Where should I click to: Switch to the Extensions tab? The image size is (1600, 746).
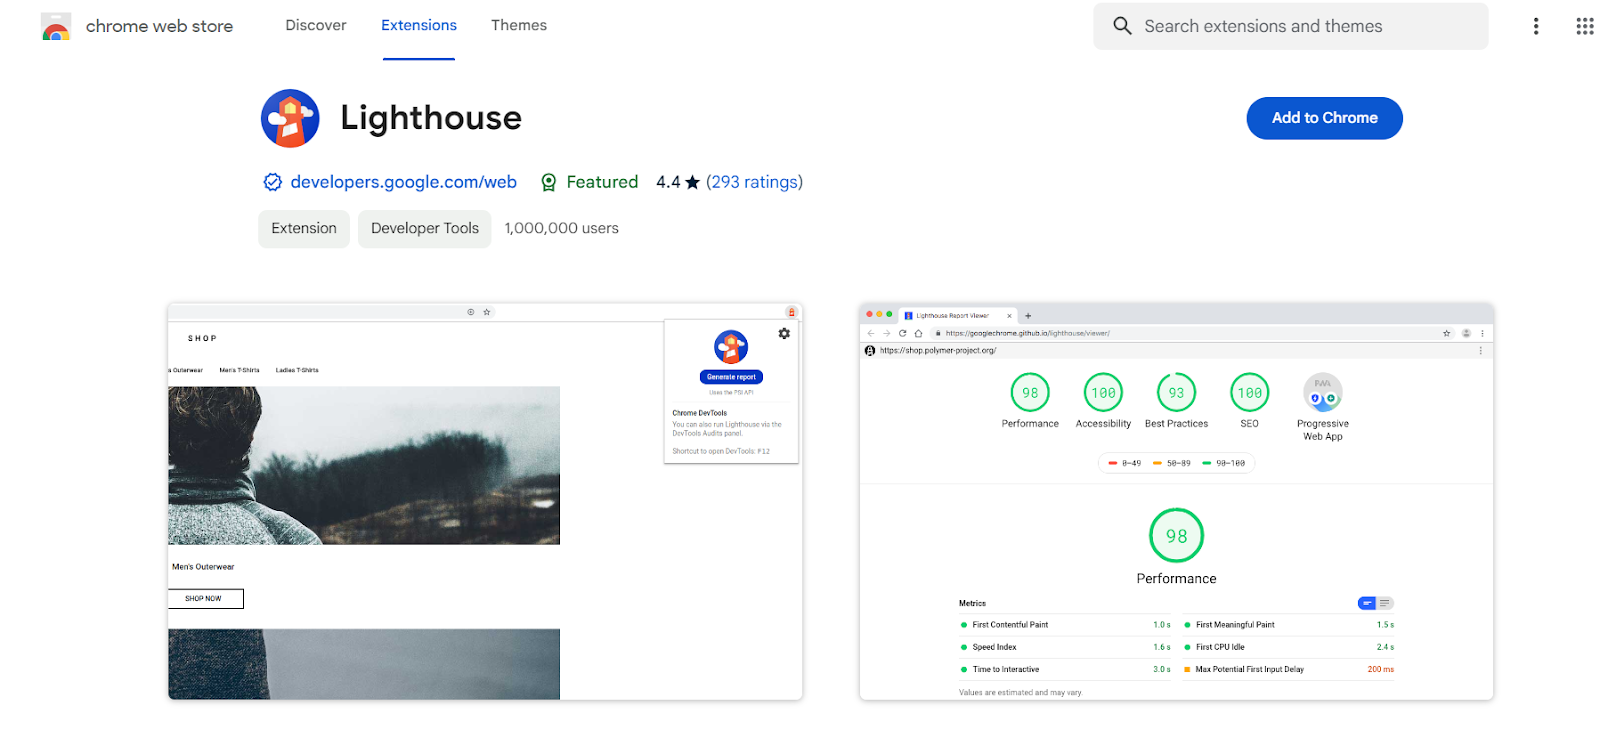[419, 25]
